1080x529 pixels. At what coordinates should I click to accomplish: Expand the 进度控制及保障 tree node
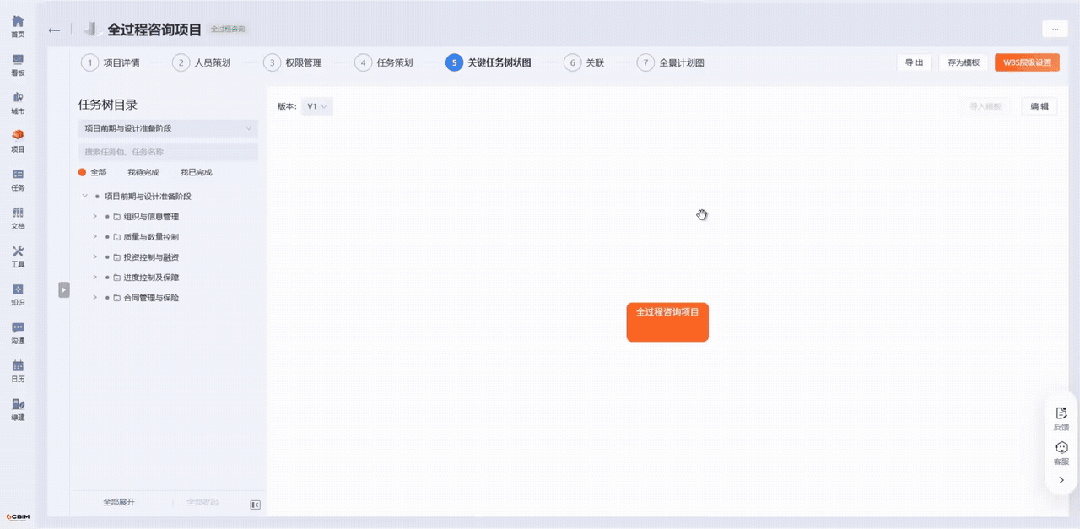[95, 277]
